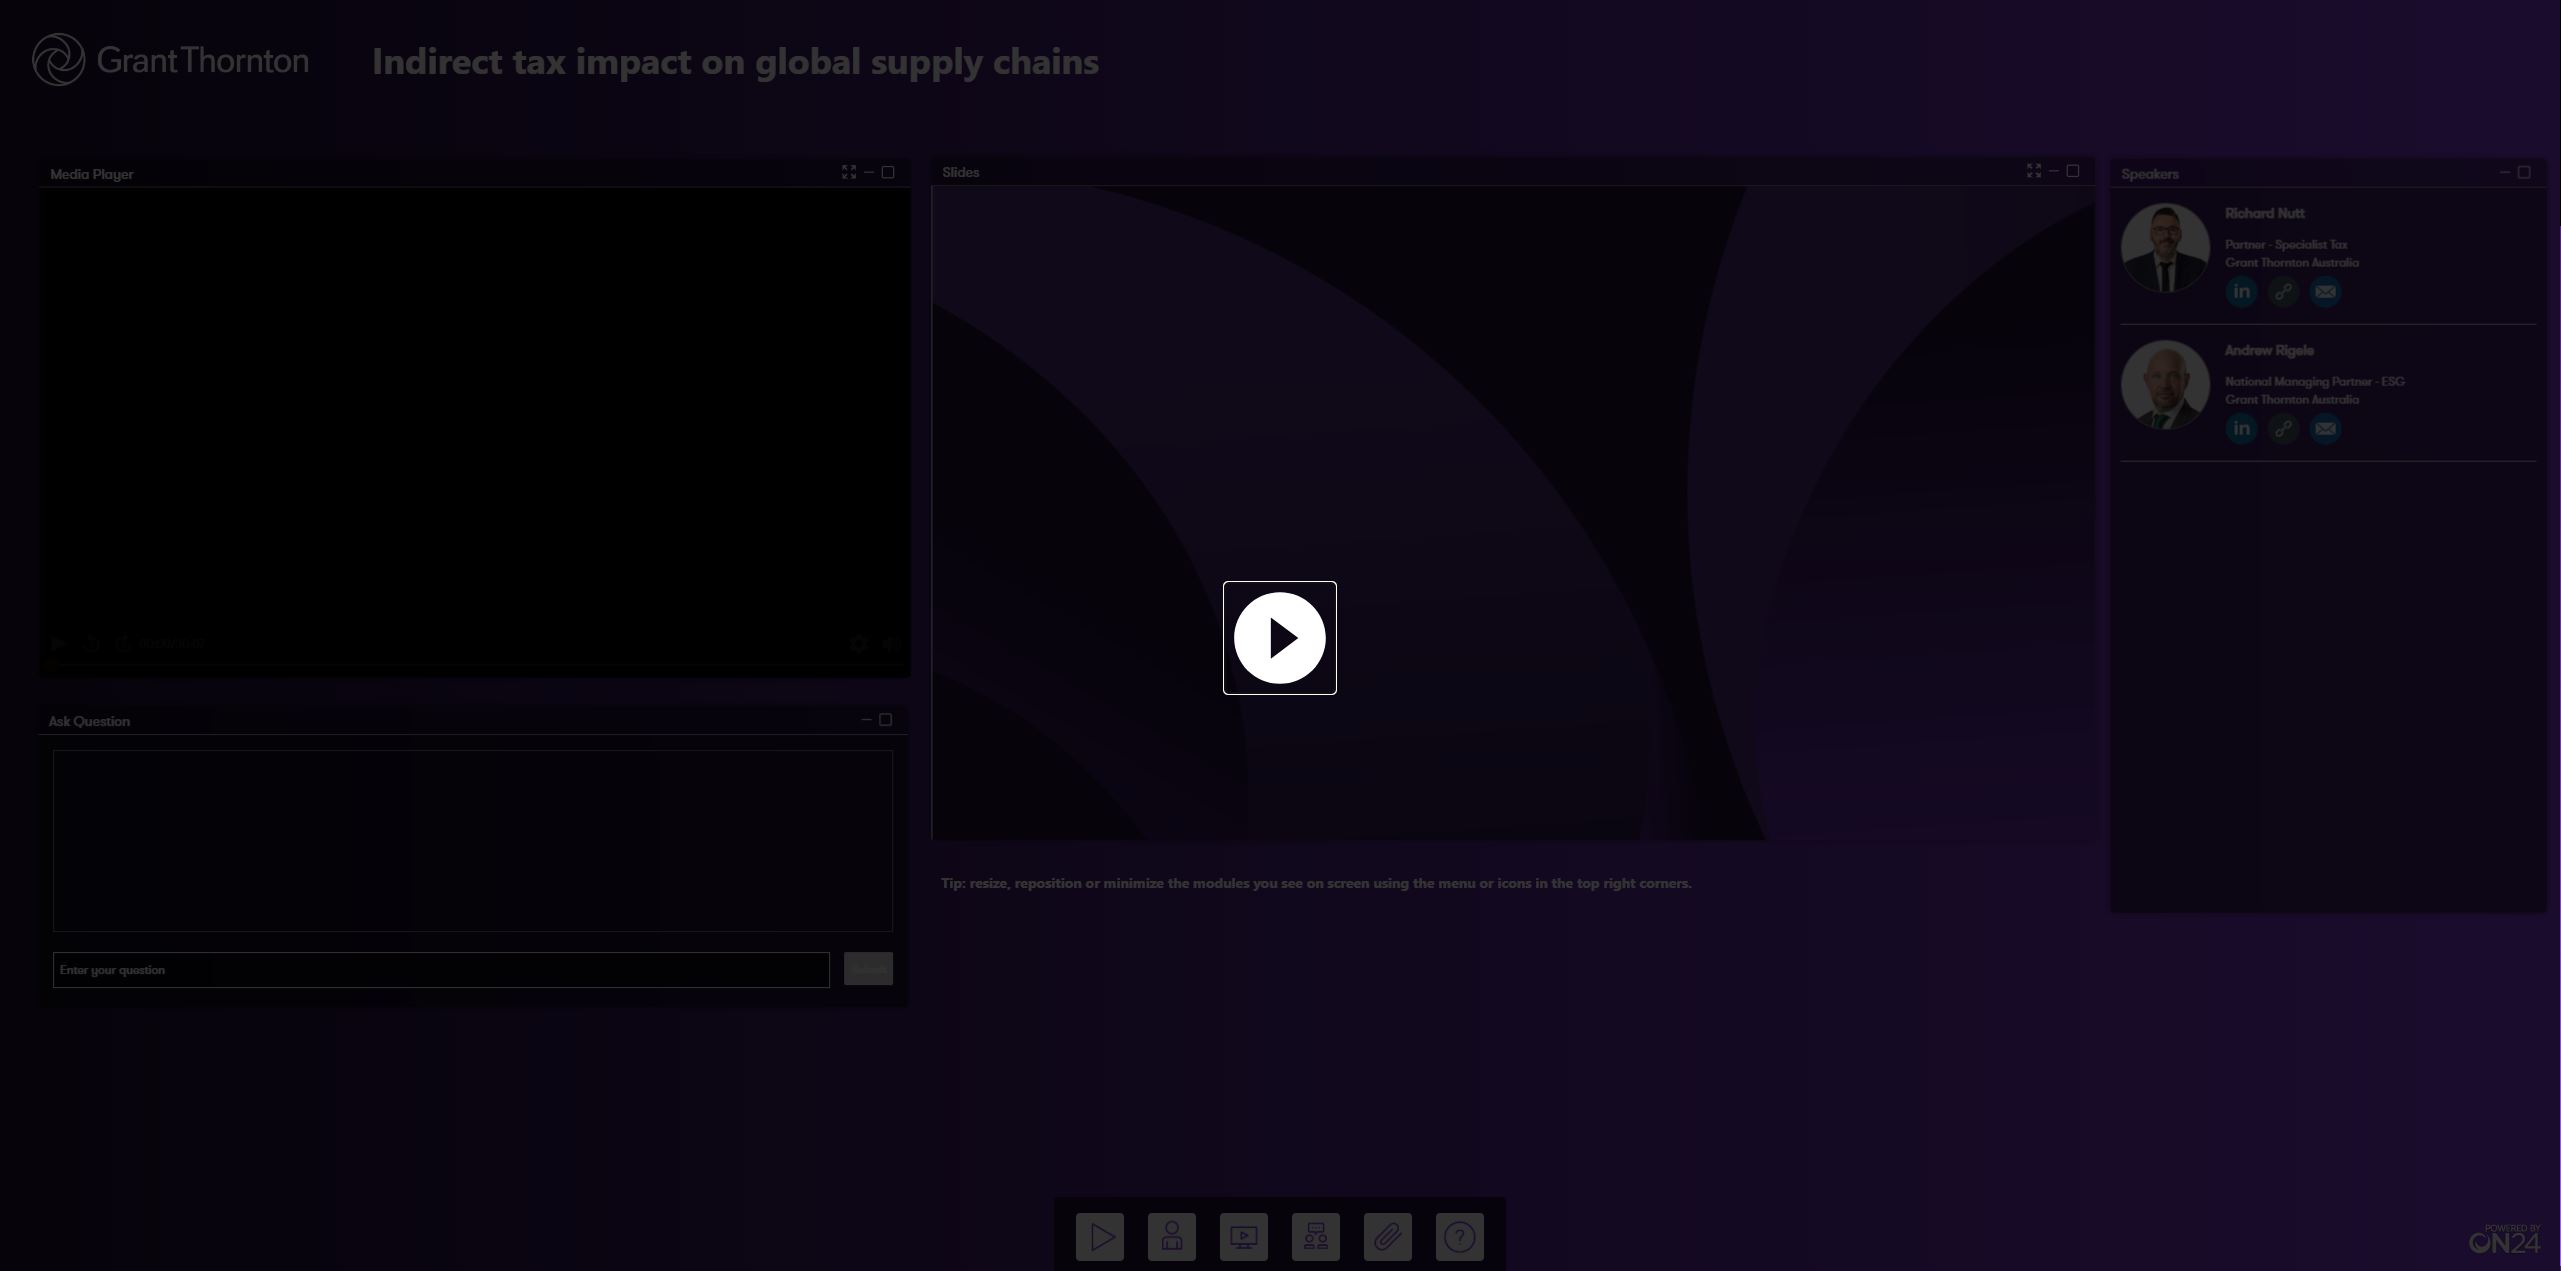This screenshot has width=2561, height=1271.
Task: Click the Enter your question field
Action: point(440,970)
